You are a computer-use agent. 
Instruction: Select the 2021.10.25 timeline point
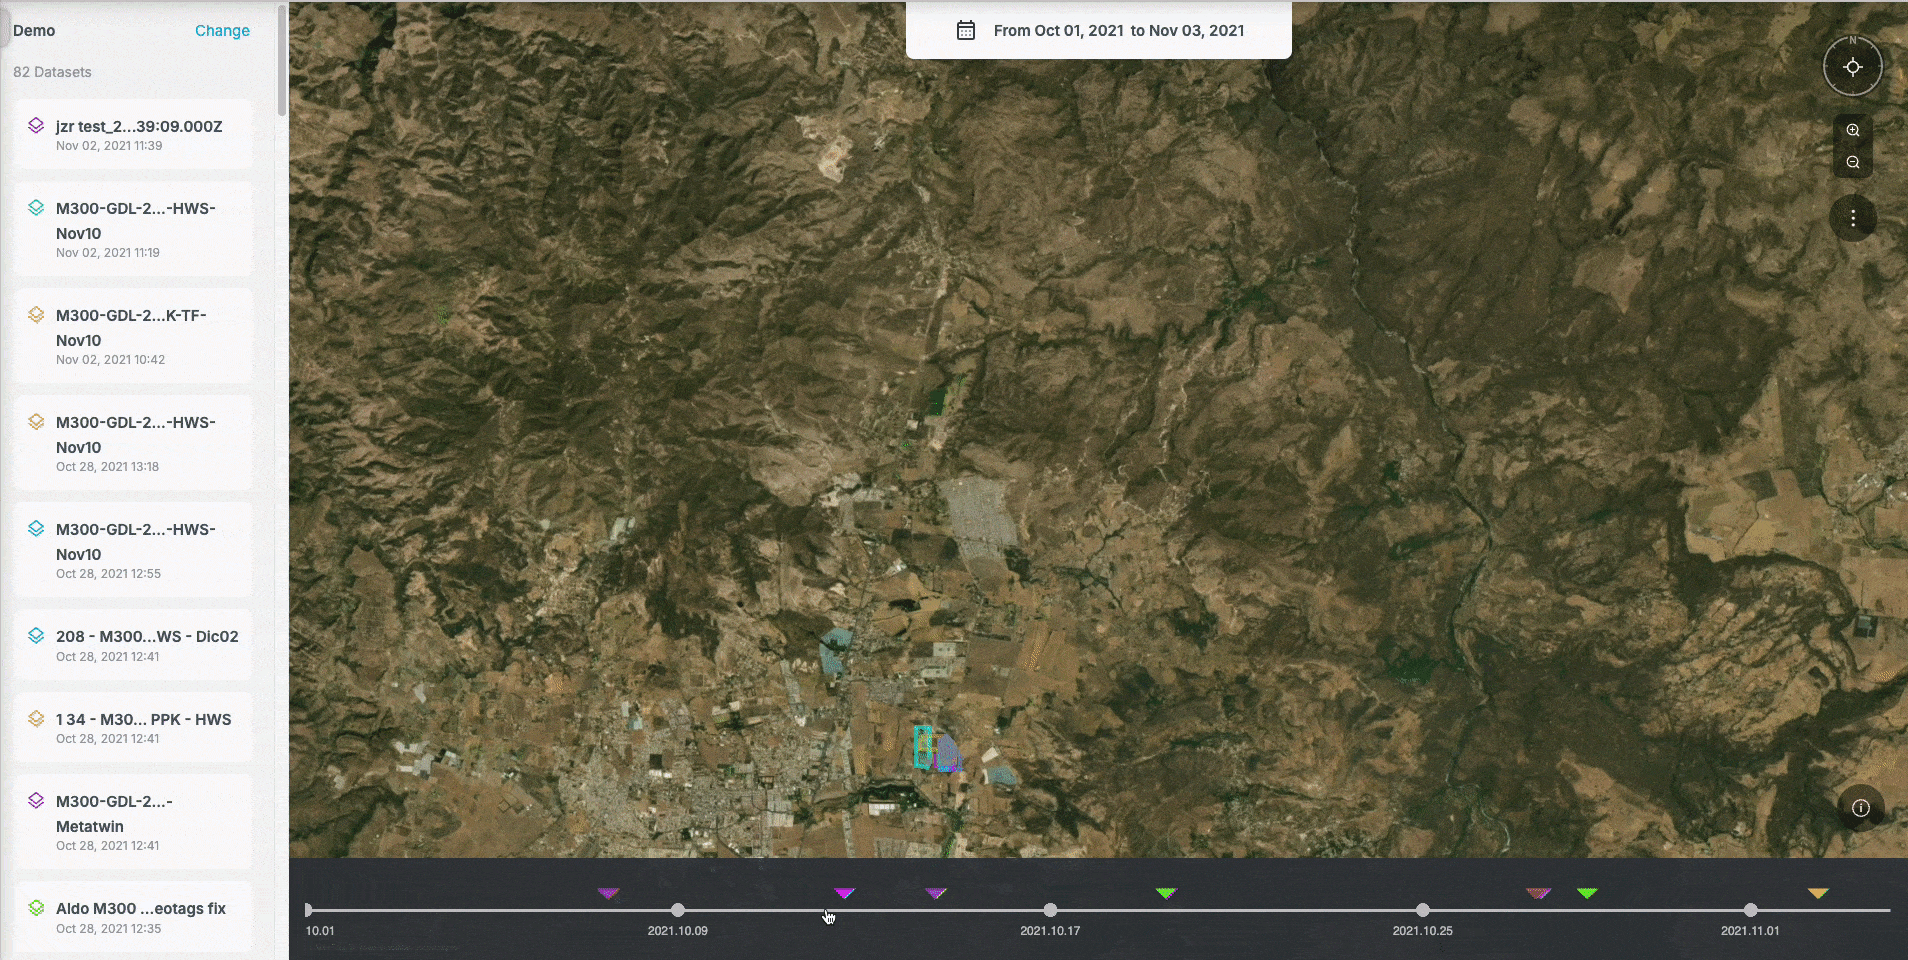1422,910
